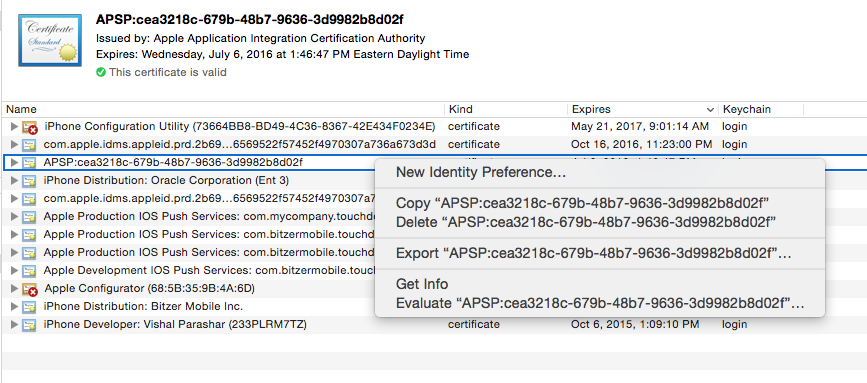
Task: Expand com.apple.idms row expiring Oct 16, 2016
Action: (14, 145)
